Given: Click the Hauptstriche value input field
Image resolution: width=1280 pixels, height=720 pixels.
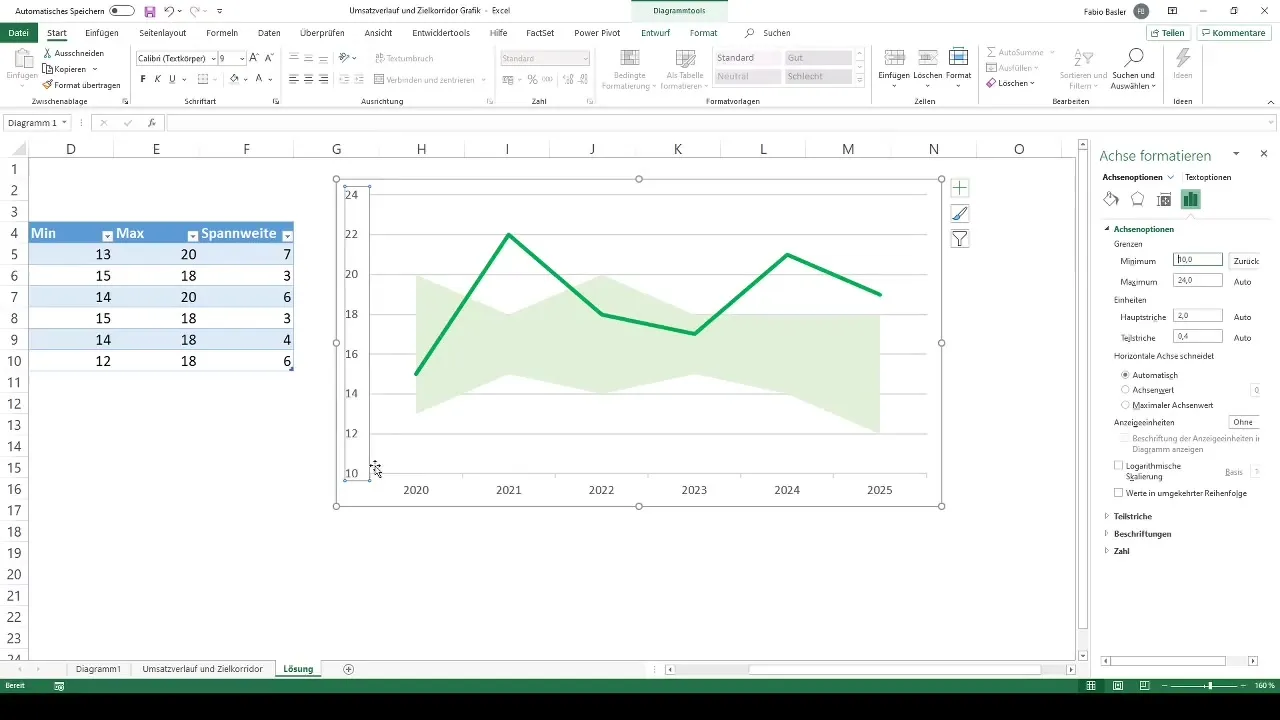Looking at the screenshot, I should pos(1197,316).
